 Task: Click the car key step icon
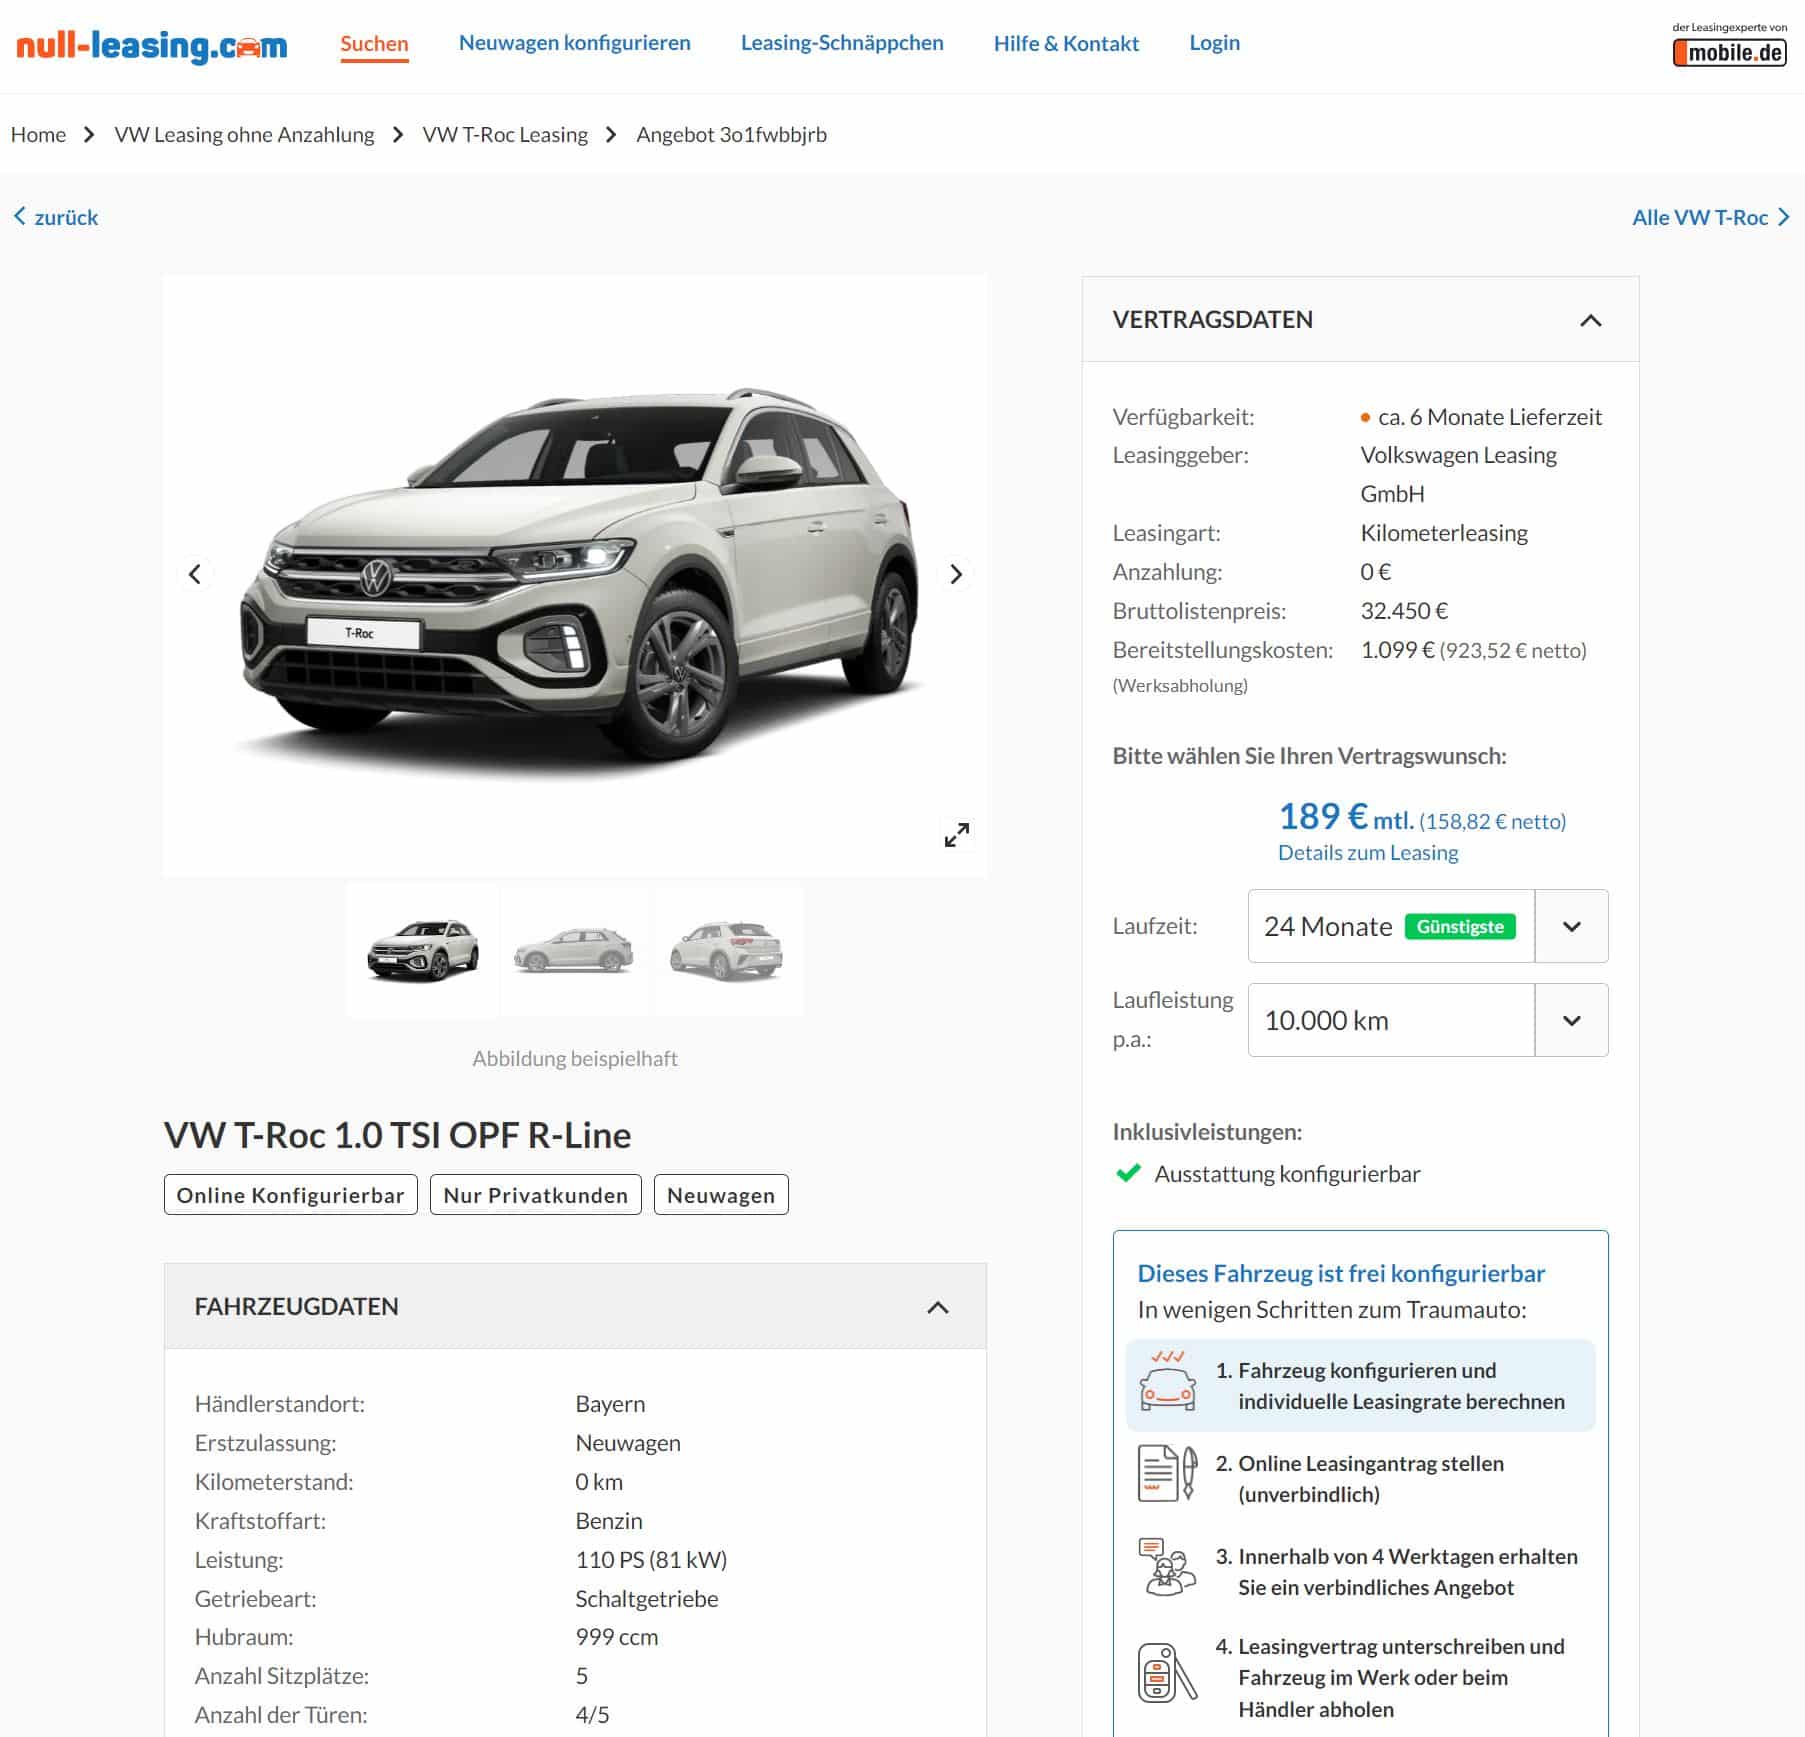[x=1167, y=1673]
